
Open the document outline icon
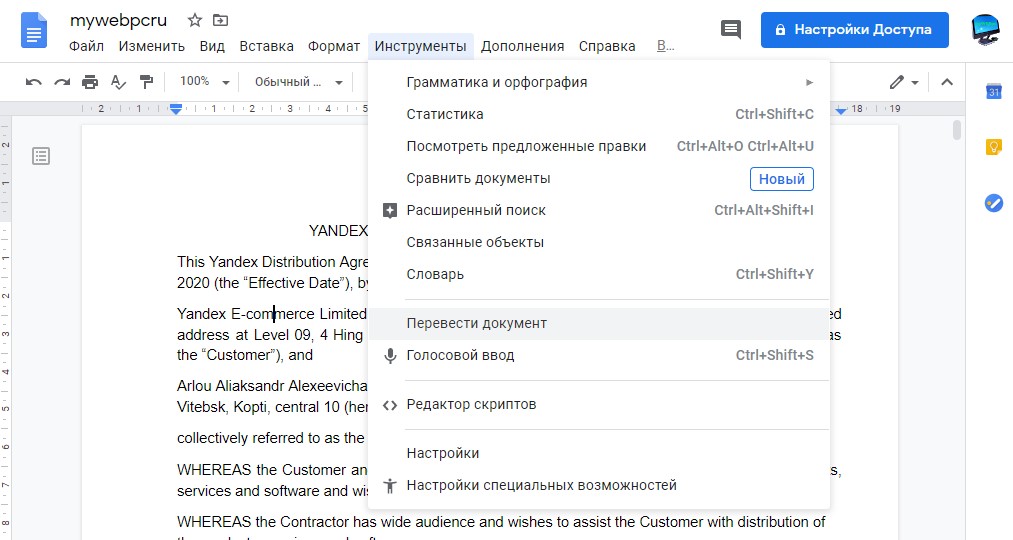click(41, 156)
